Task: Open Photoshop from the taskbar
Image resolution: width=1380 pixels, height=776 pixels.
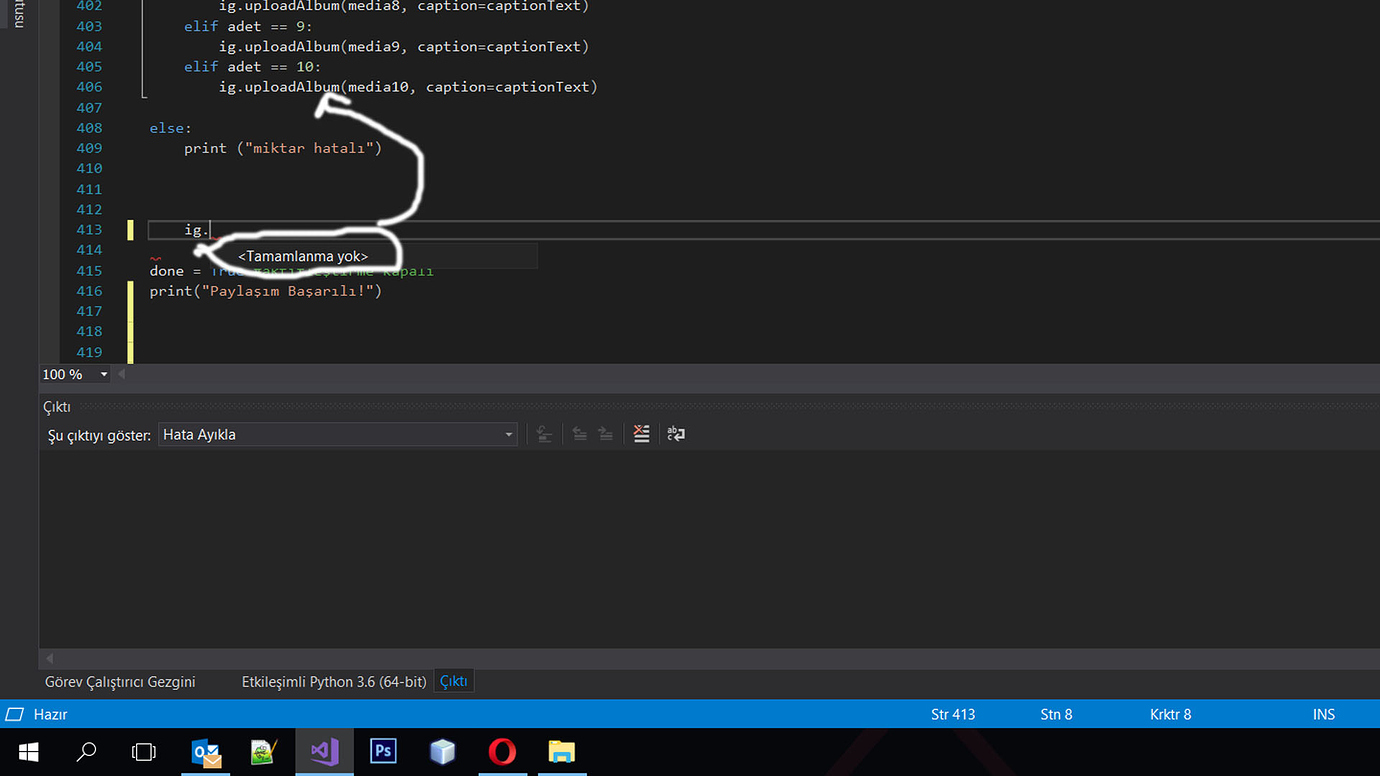Action: (383, 751)
